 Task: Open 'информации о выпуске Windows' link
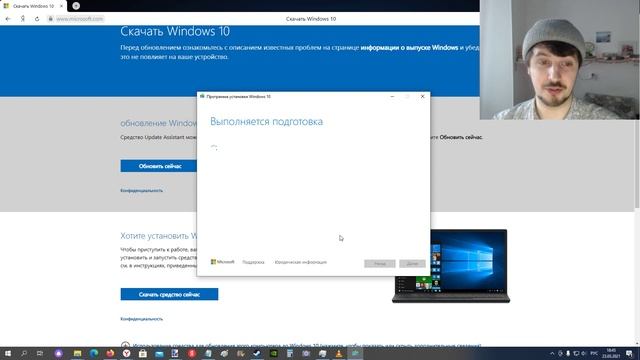[x=409, y=48]
